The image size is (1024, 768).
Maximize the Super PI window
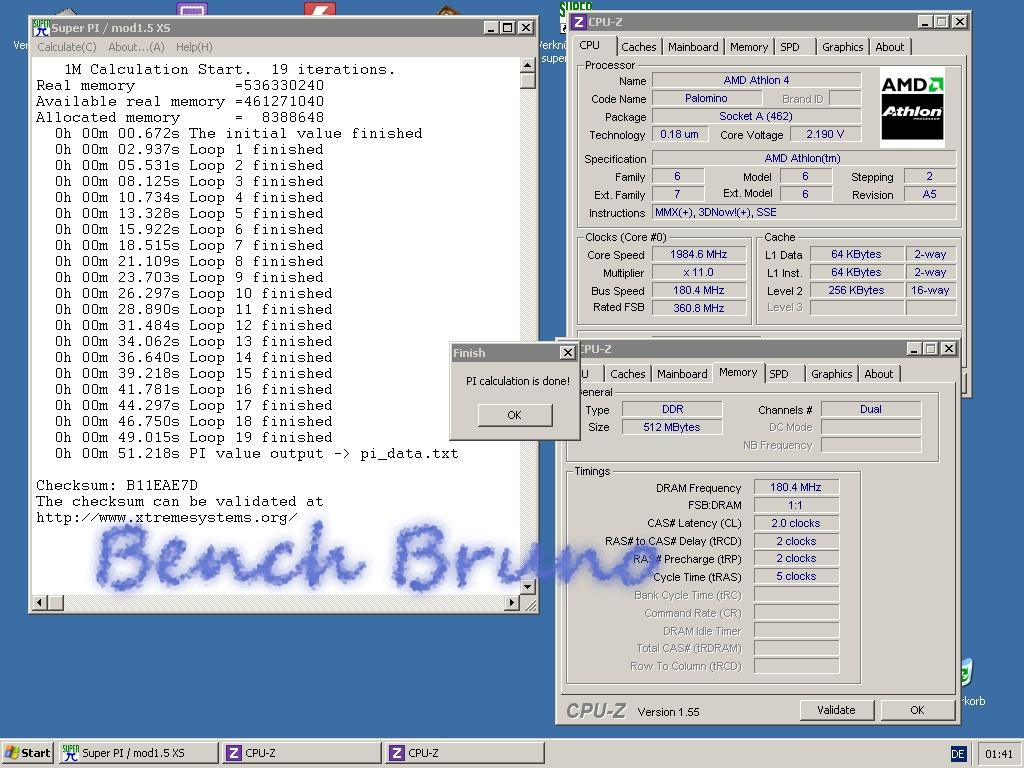pyautogui.click(x=507, y=27)
